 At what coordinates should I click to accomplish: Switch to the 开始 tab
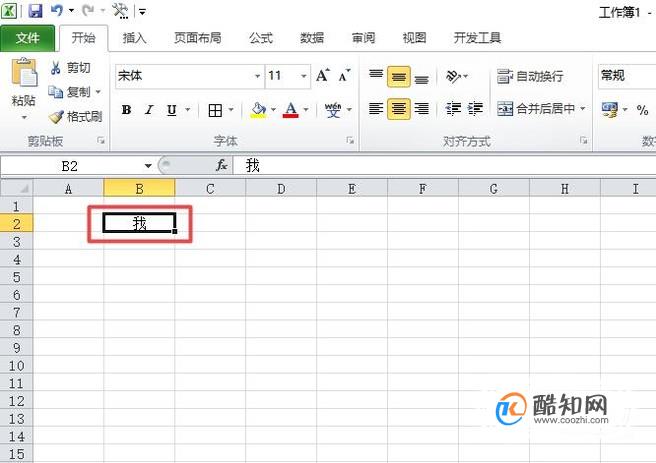(x=83, y=38)
